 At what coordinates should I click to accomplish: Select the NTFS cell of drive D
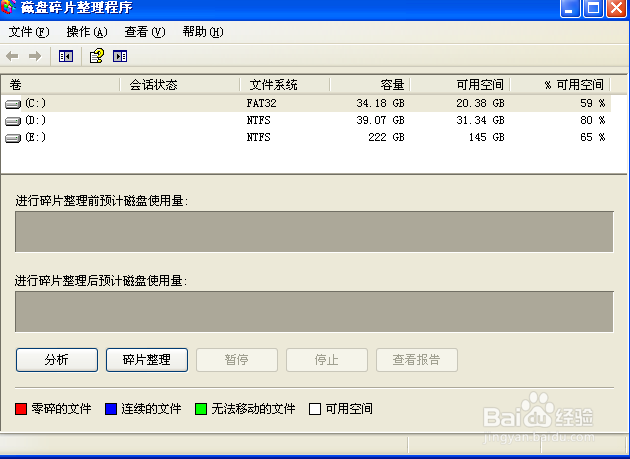258,120
